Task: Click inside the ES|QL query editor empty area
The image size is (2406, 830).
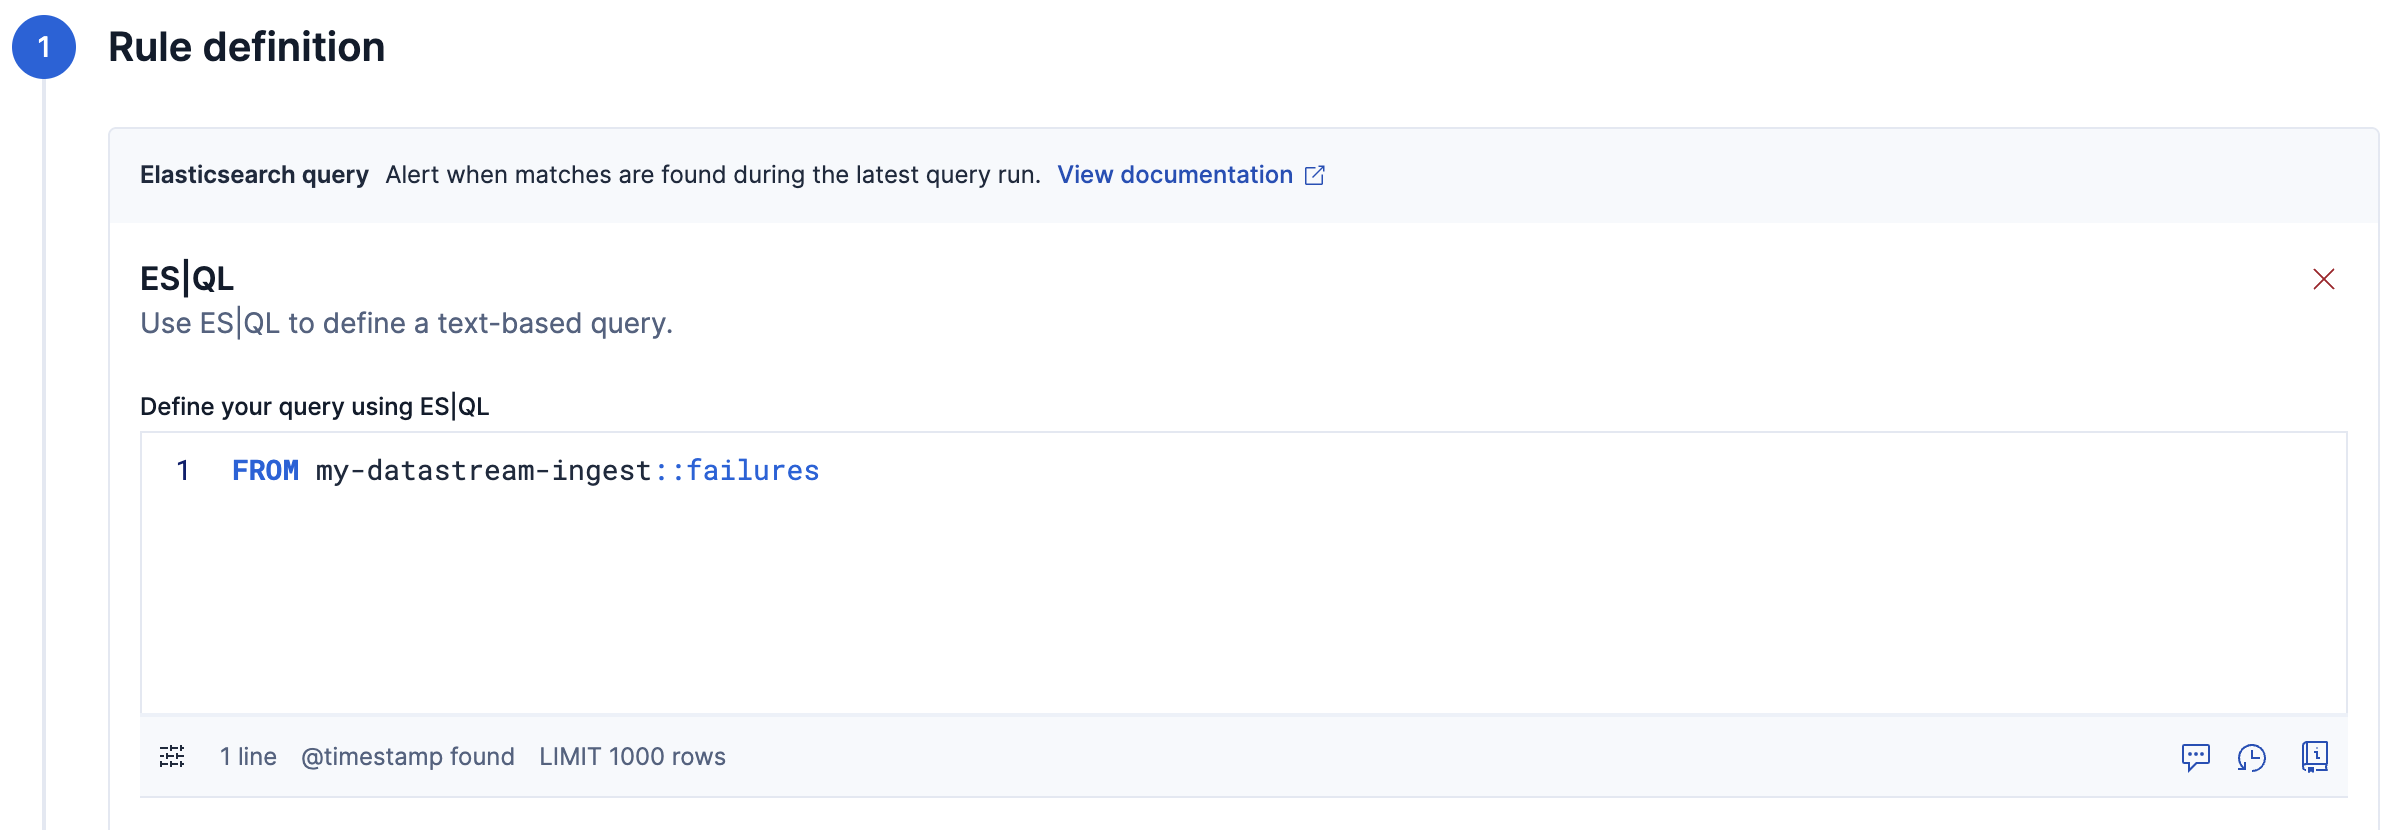Action: [x=1200, y=600]
